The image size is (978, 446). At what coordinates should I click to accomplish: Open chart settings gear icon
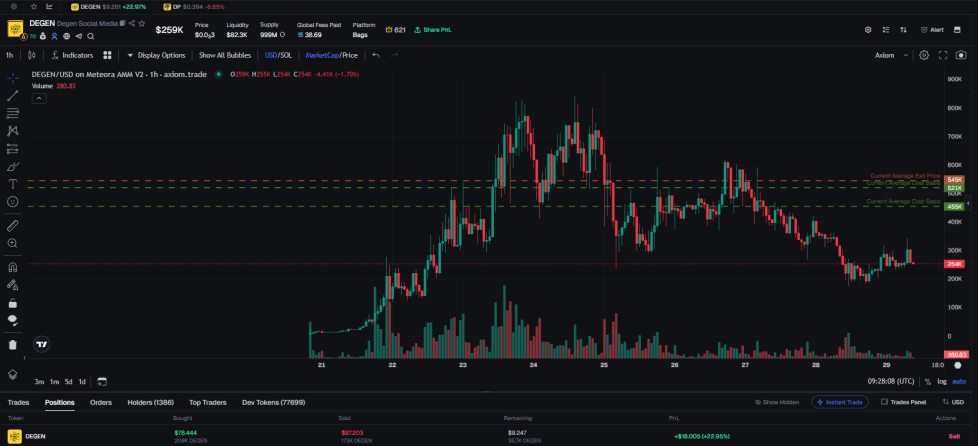[x=924, y=55]
